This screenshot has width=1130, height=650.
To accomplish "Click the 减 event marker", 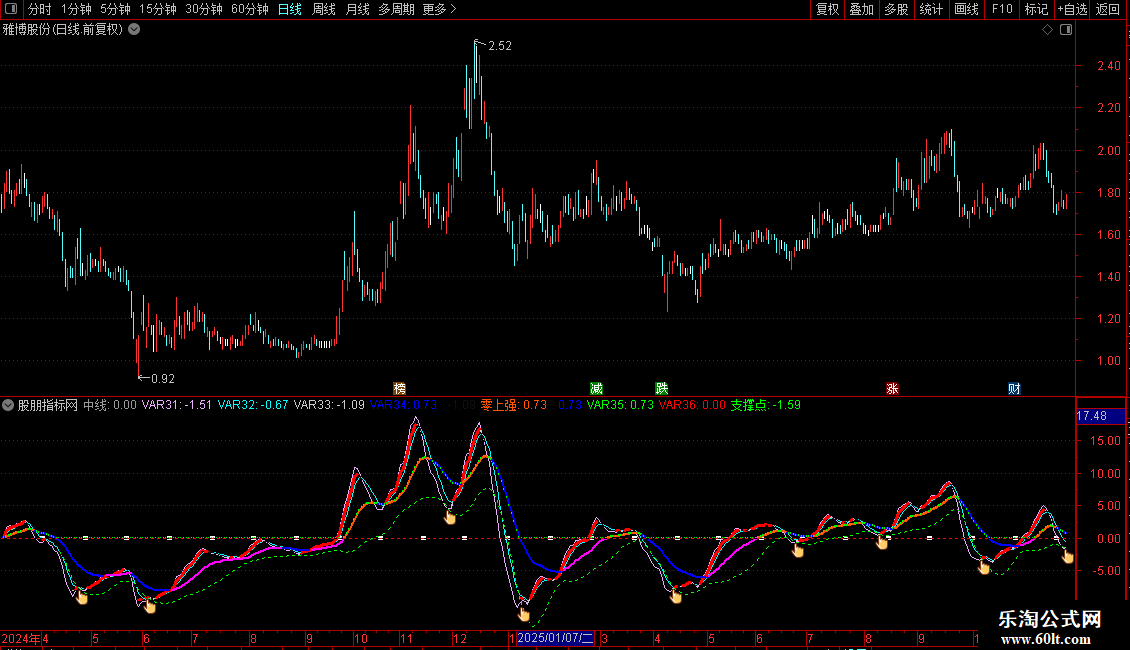I will [596, 388].
